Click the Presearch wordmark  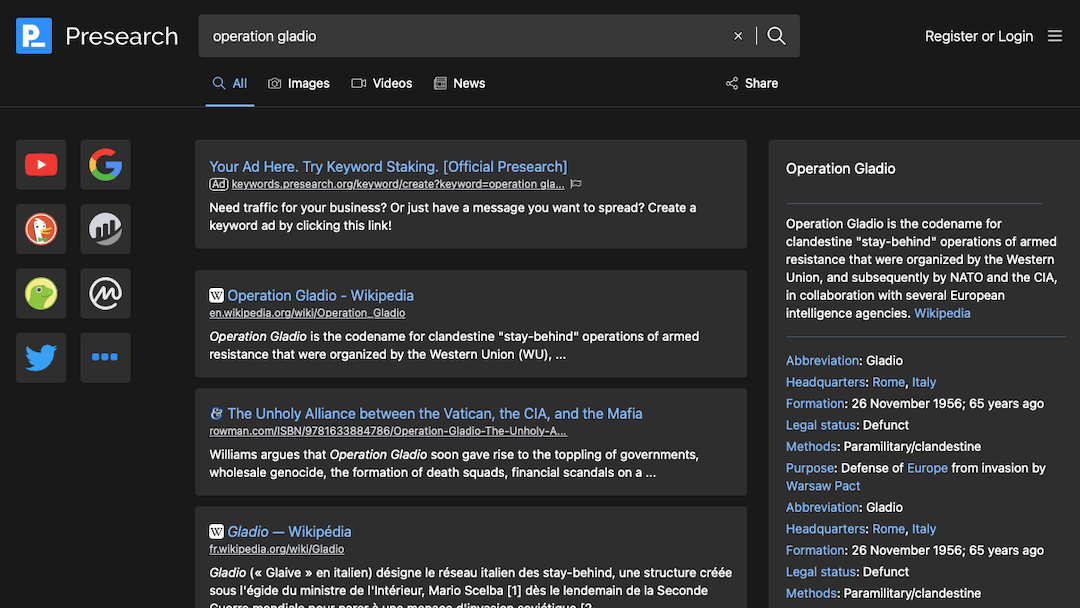(x=122, y=36)
